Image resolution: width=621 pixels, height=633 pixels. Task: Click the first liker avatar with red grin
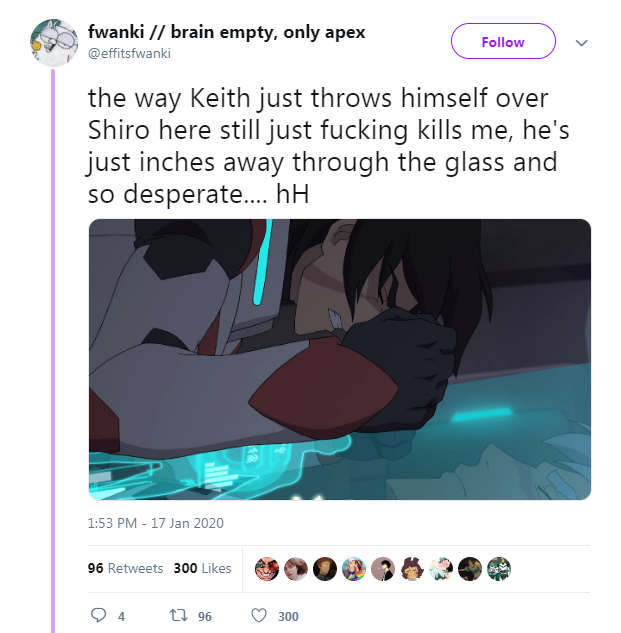266,569
